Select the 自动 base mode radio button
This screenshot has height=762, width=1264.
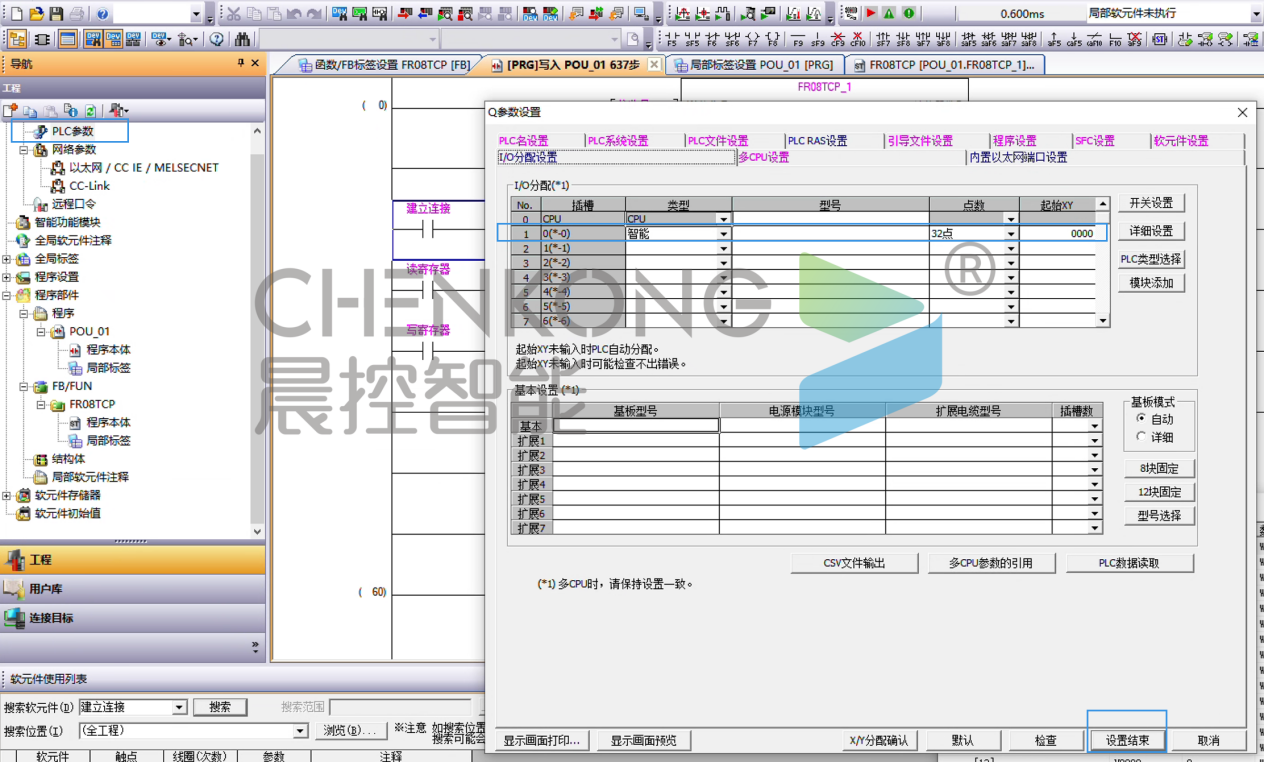coord(1141,419)
